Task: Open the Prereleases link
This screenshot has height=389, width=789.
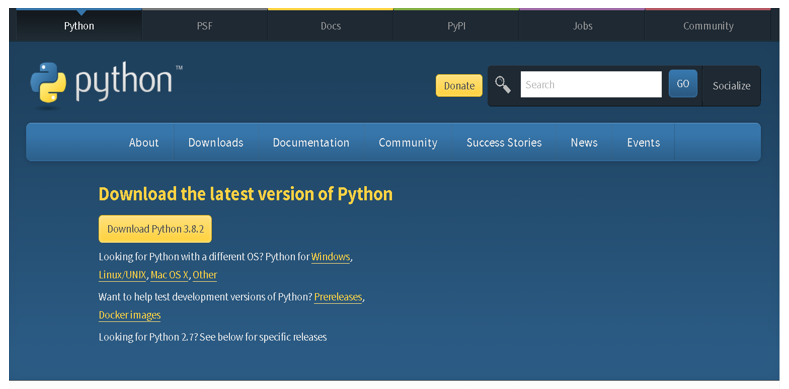Action: 338,297
